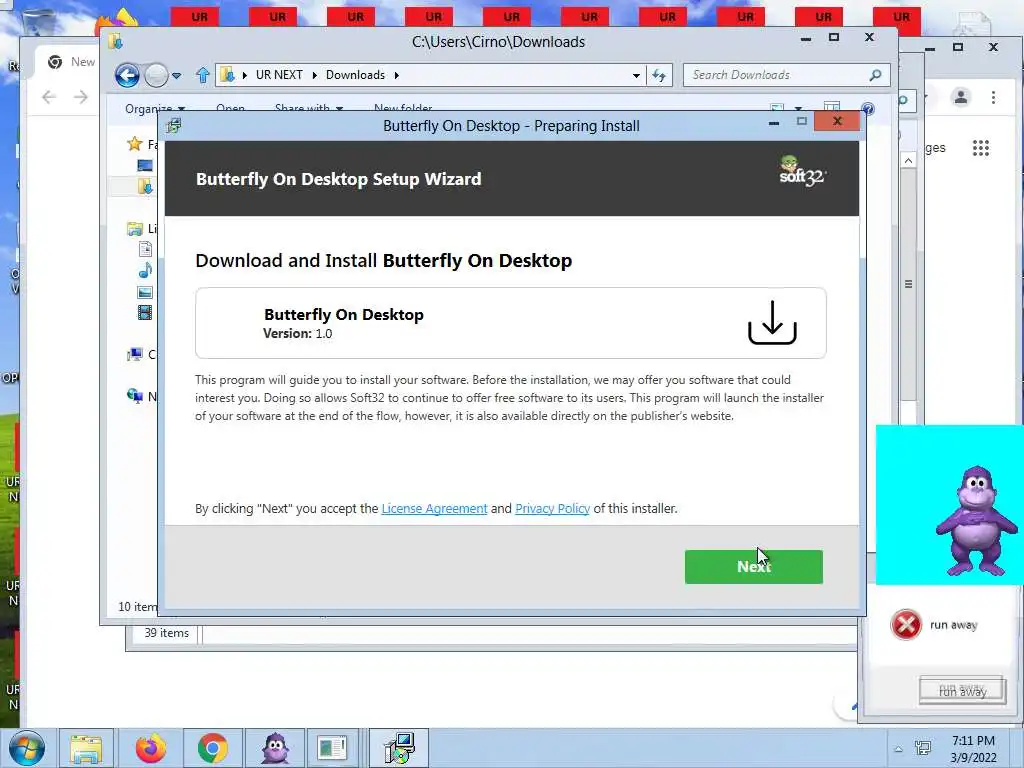This screenshot has width=1024, height=768.
Task: Open recent locations dropdown in Explorer
Action: [x=176, y=76]
